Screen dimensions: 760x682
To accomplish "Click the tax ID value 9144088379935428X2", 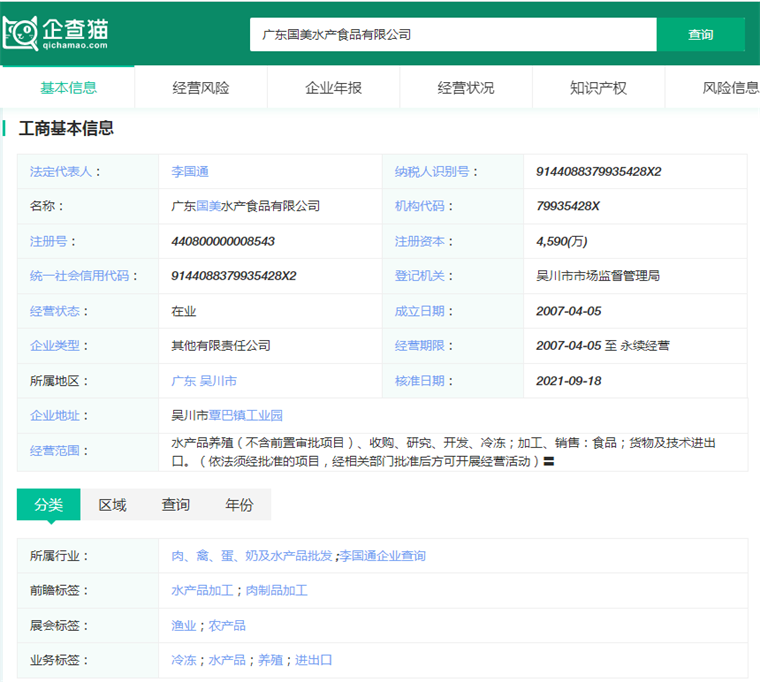I will [599, 172].
